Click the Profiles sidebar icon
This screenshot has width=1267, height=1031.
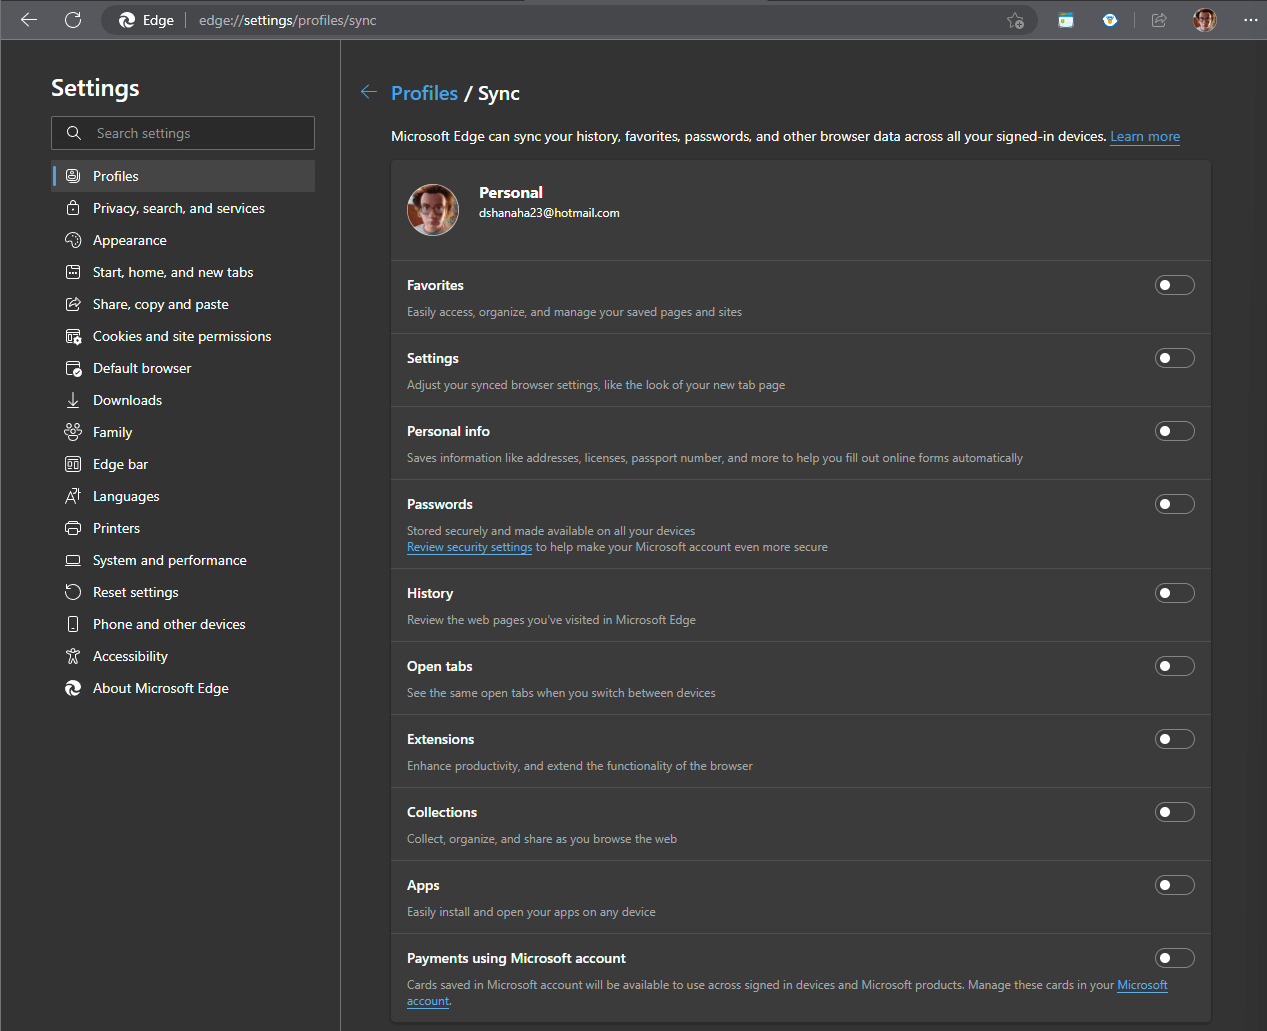(73, 176)
